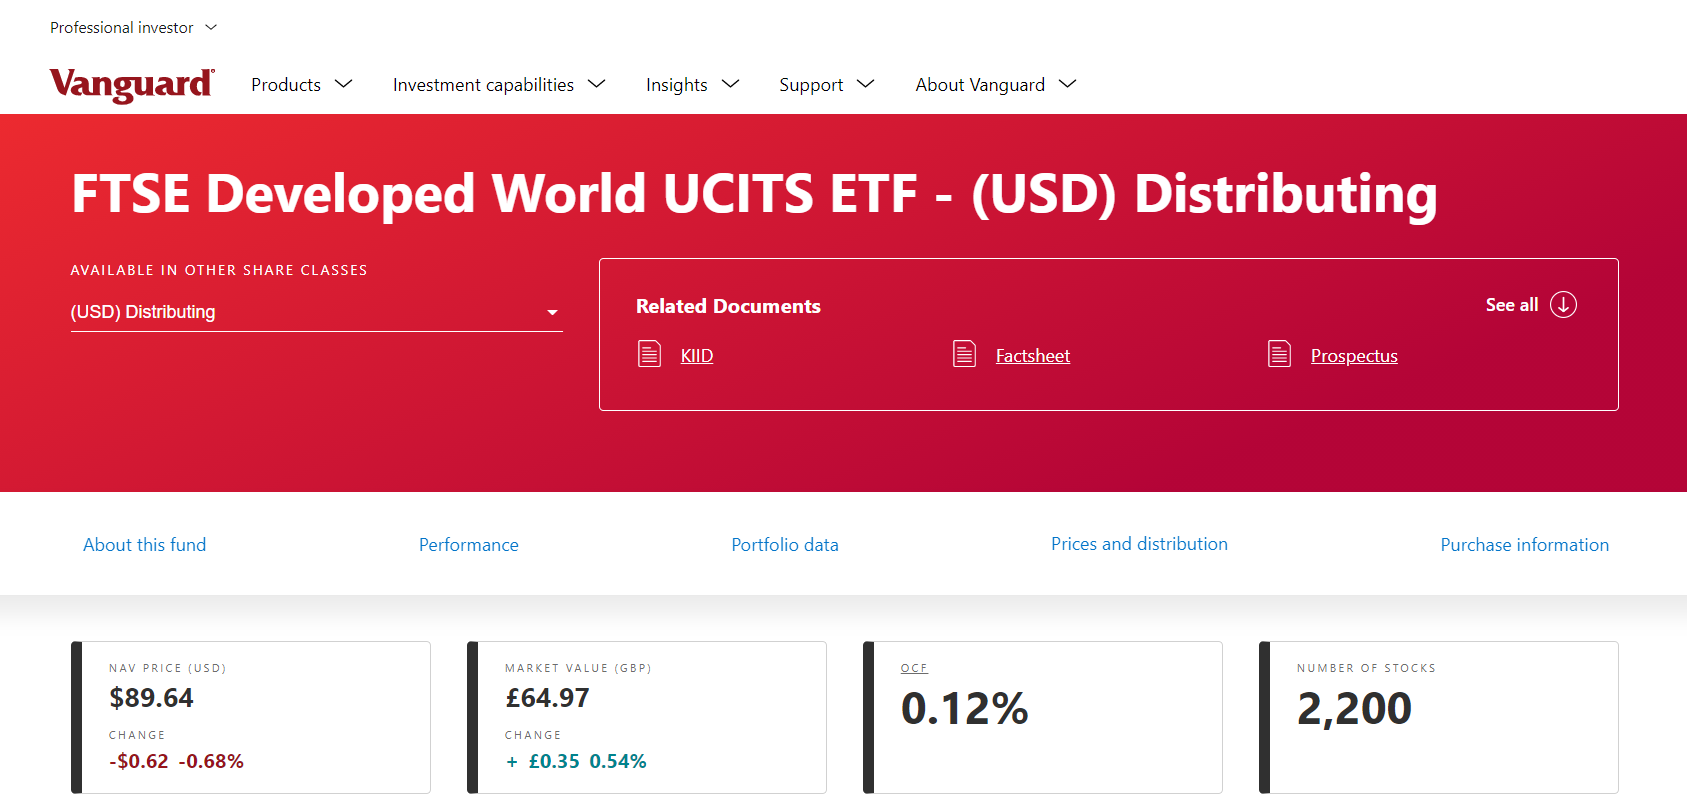Open the KIID document link
Image resolution: width=1687 pixels, height=807 pixels.
697,356
